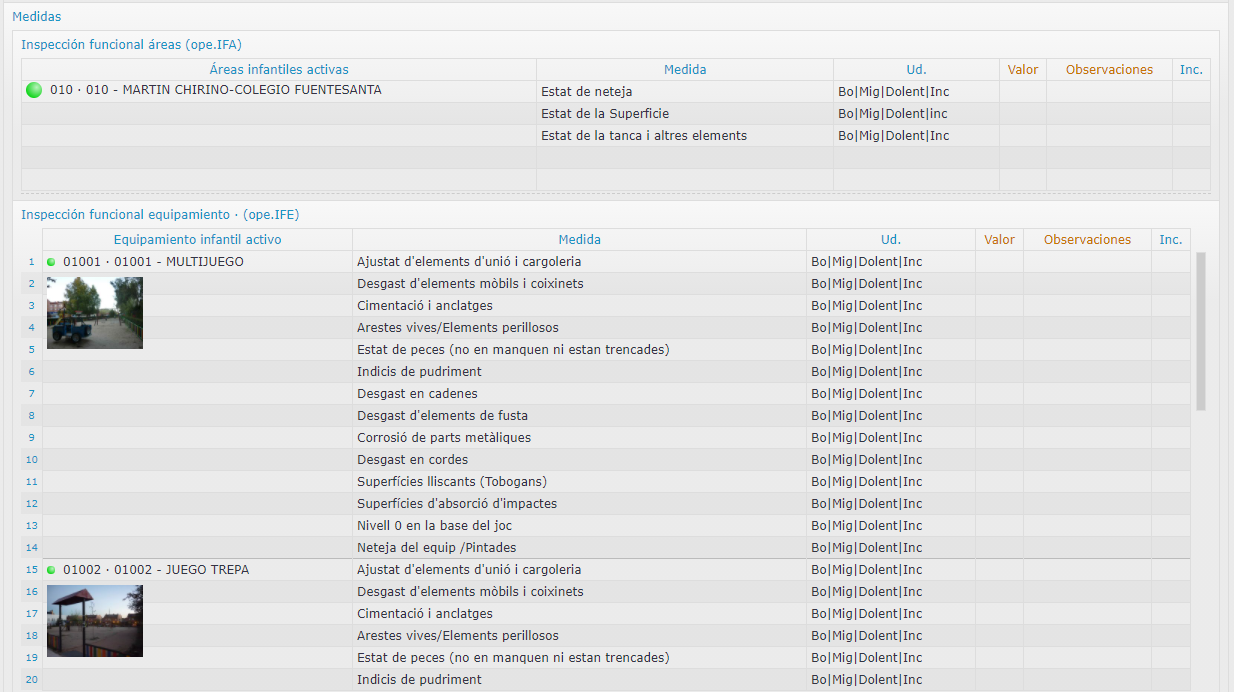Click row number 14 in the equipment table

pyautogui.click(x=32, y=548)
